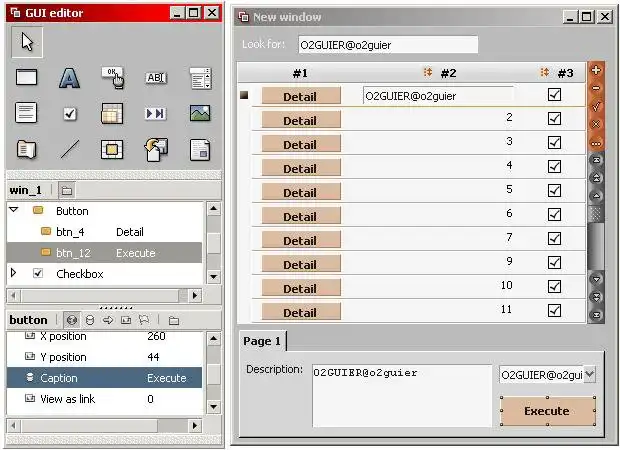Screen dimensions: 620x450
Task: Collapse the Button node in widget tree
Action: click(x=14, y=210)
